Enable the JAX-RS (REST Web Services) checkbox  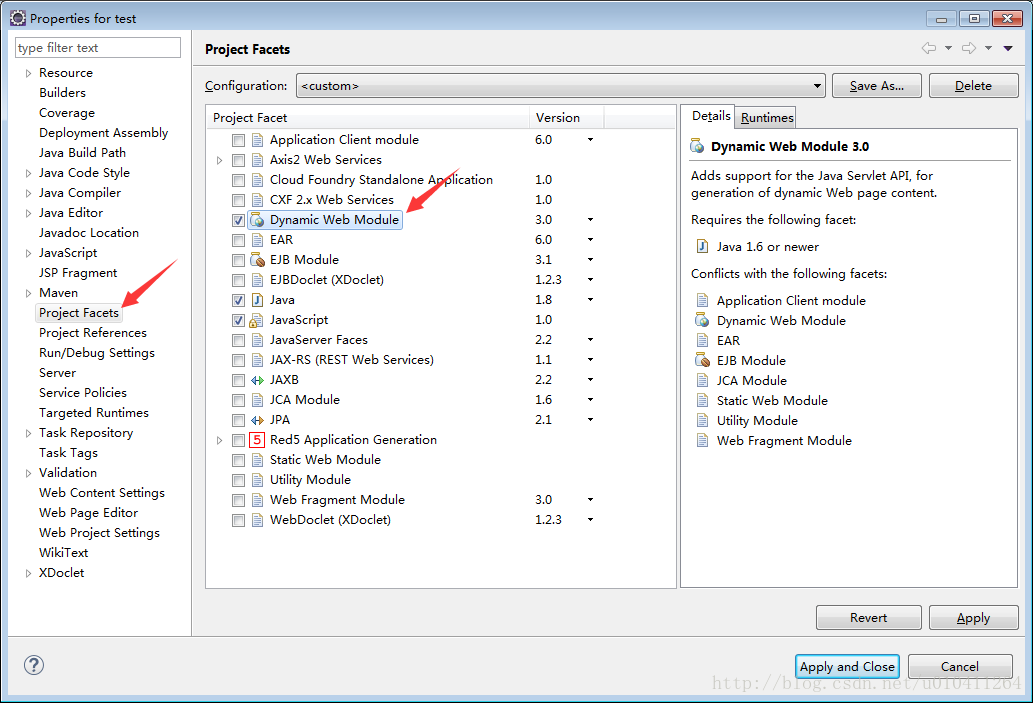tap(238, 360)
